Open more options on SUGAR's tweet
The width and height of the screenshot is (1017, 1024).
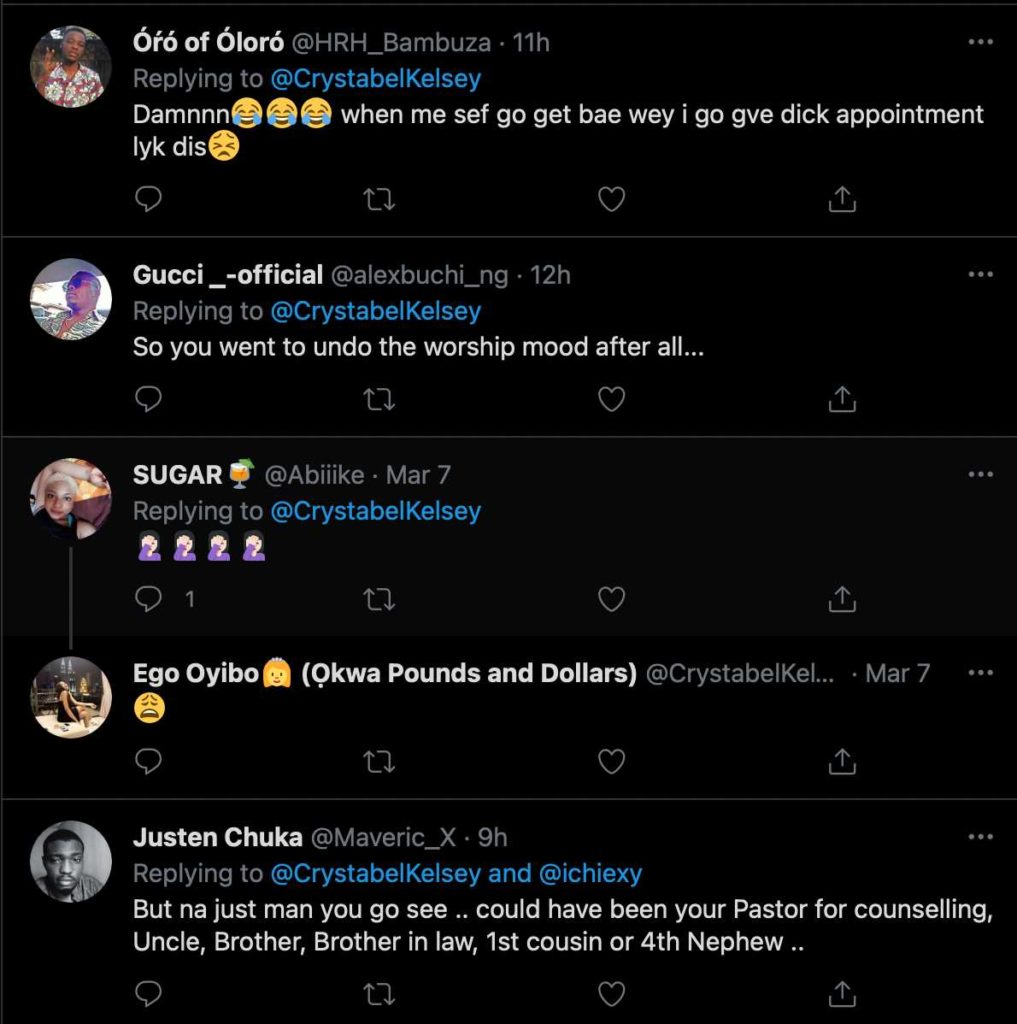(981, 472)
